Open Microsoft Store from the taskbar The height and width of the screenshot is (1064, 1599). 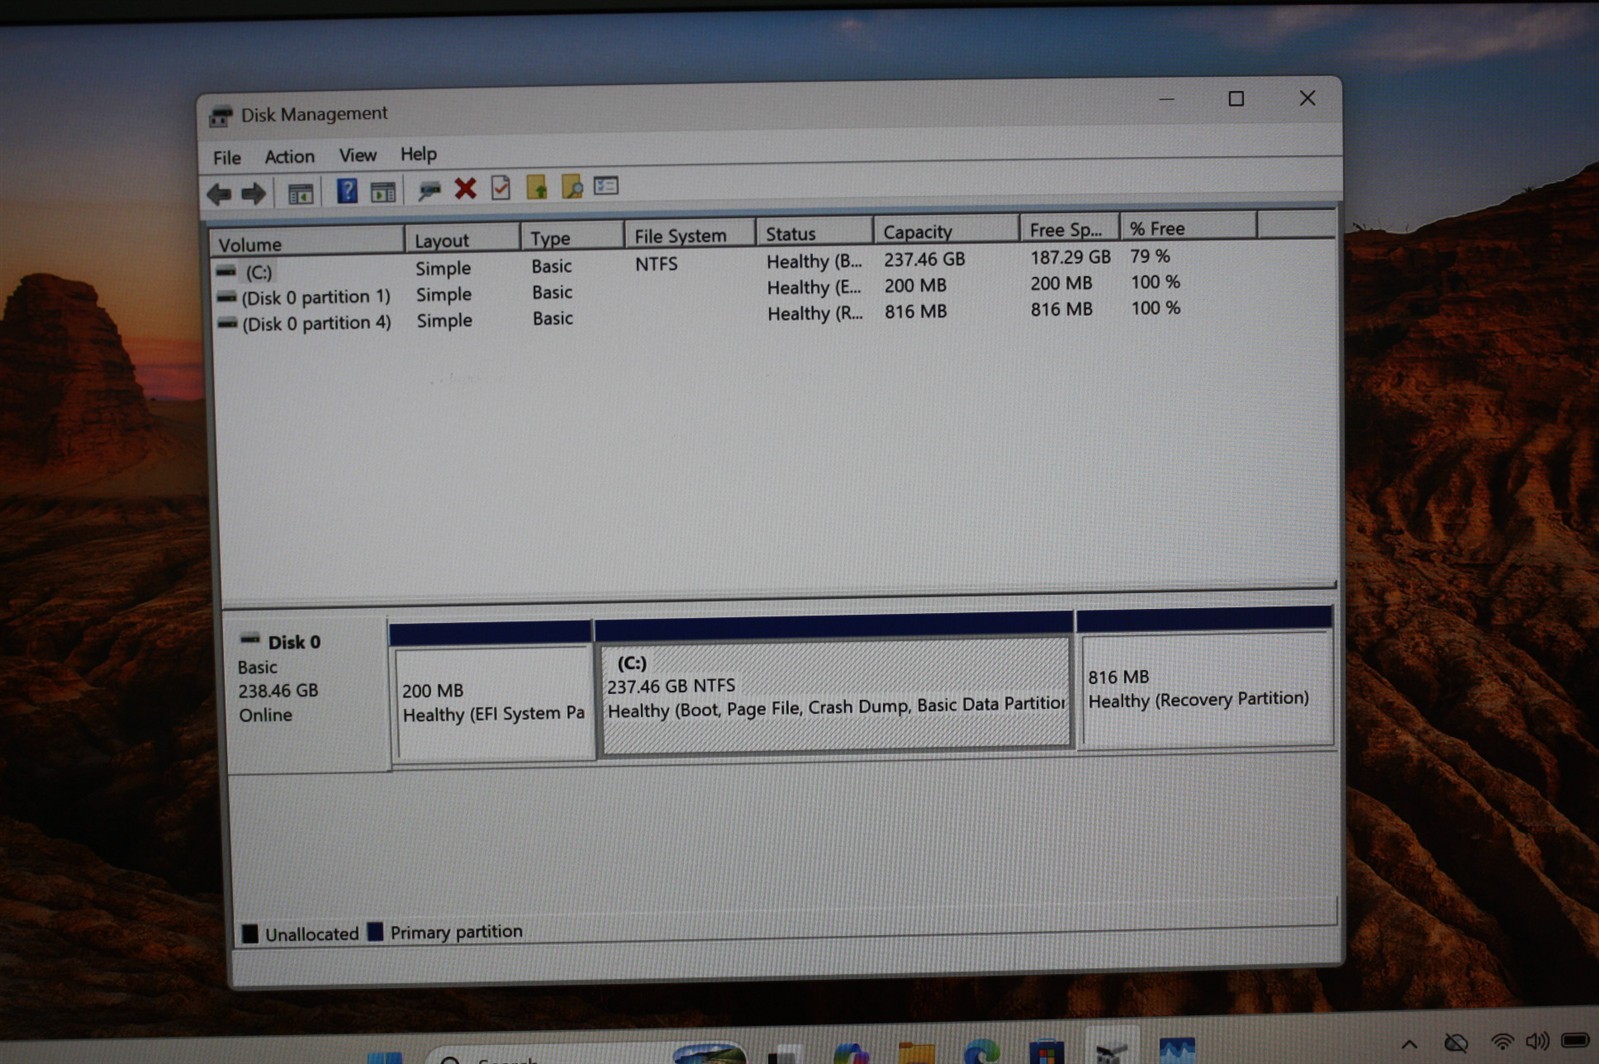[1046, 1052]
